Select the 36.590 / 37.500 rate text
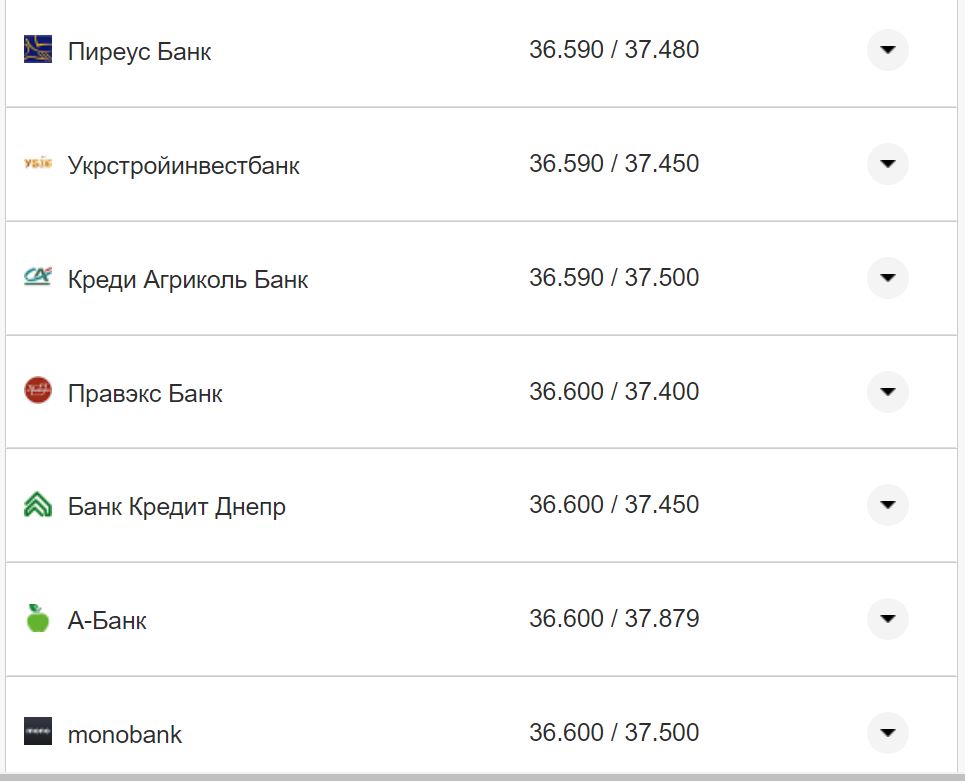 click(x=614, y=278)
